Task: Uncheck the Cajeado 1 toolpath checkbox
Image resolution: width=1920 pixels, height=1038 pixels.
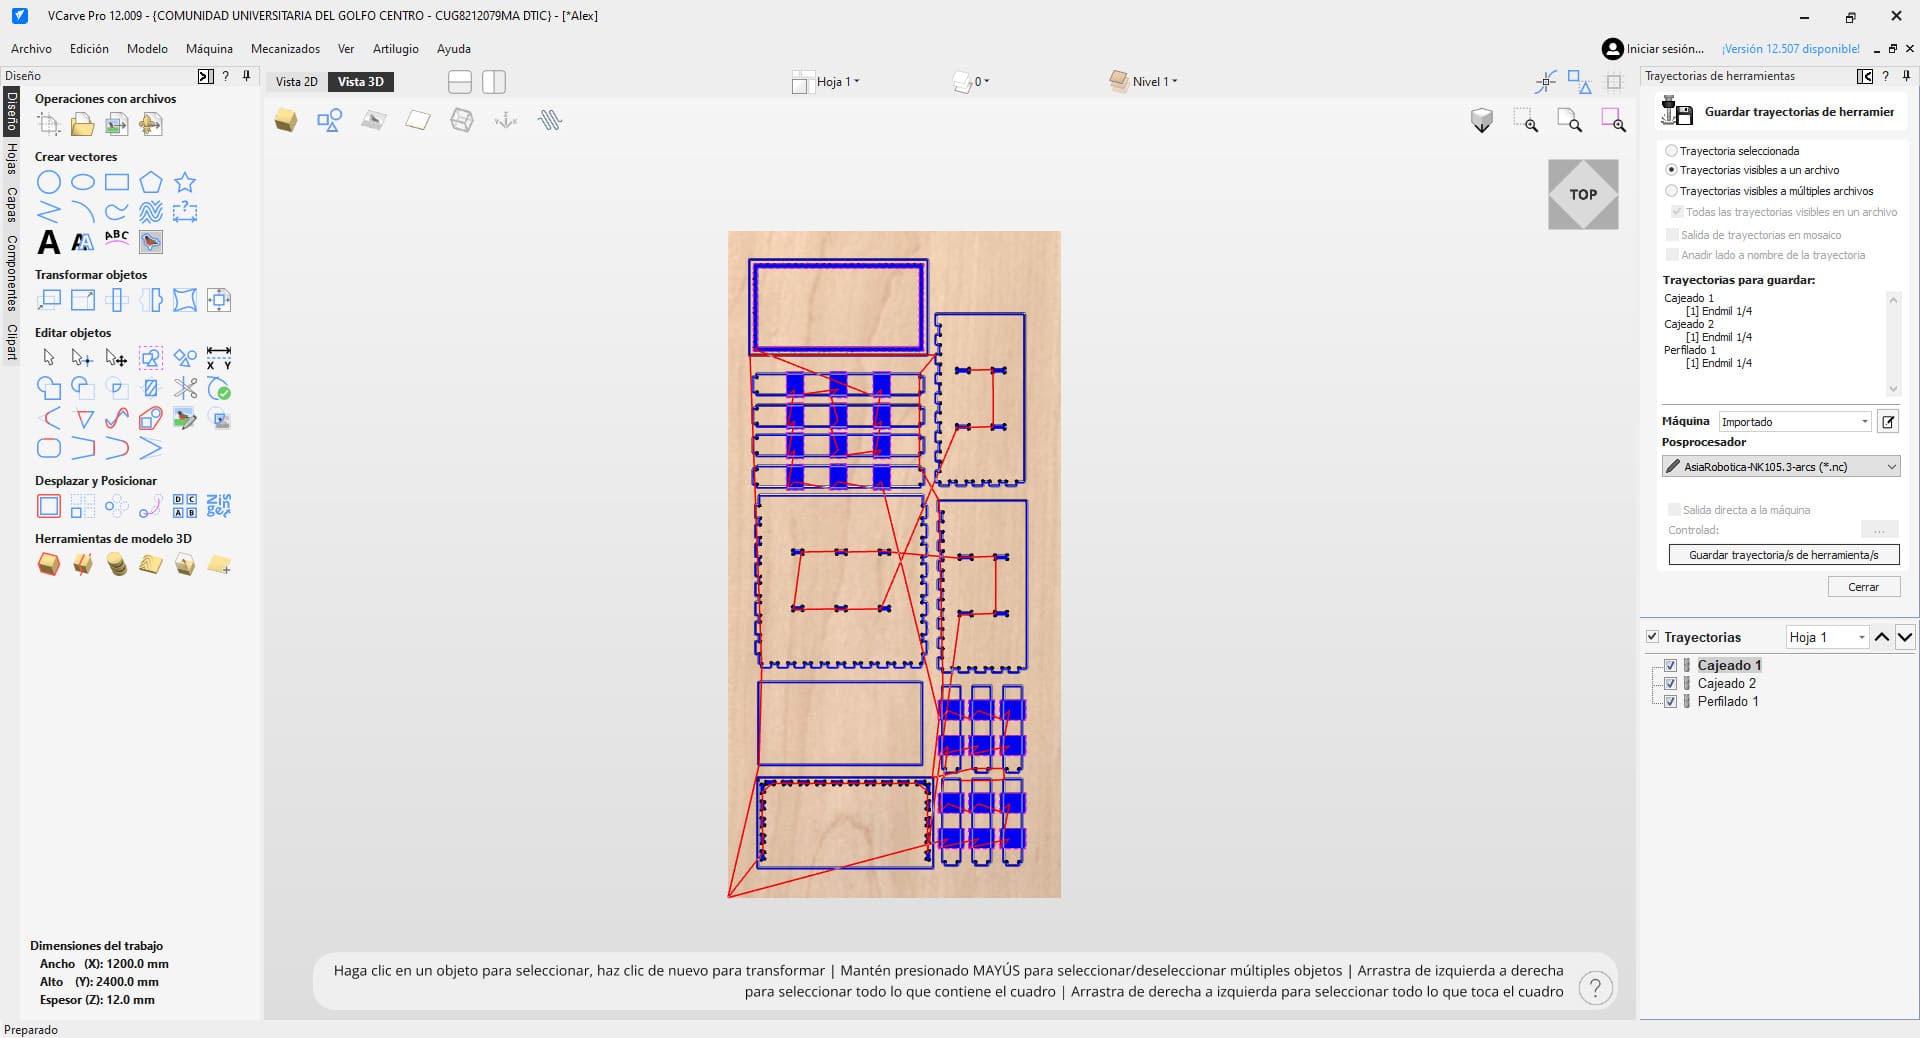Action: (1670, 666)
